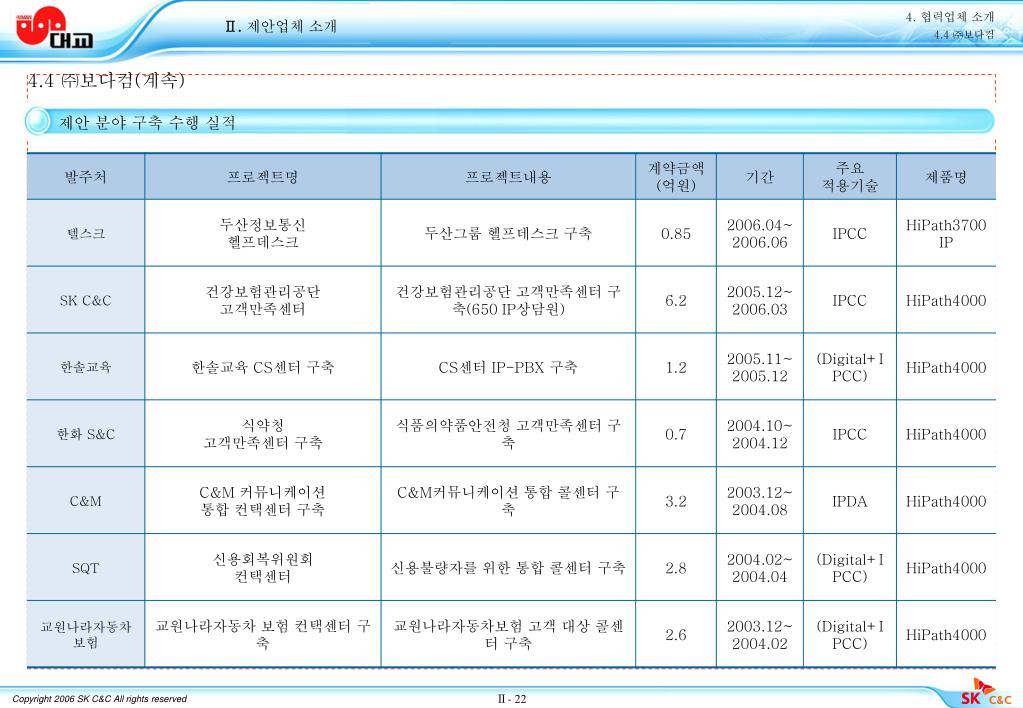Select the banner text '제안 분야 구축 수행 실적'
This screenshot has width=1023, height=708.
[147, 123]
